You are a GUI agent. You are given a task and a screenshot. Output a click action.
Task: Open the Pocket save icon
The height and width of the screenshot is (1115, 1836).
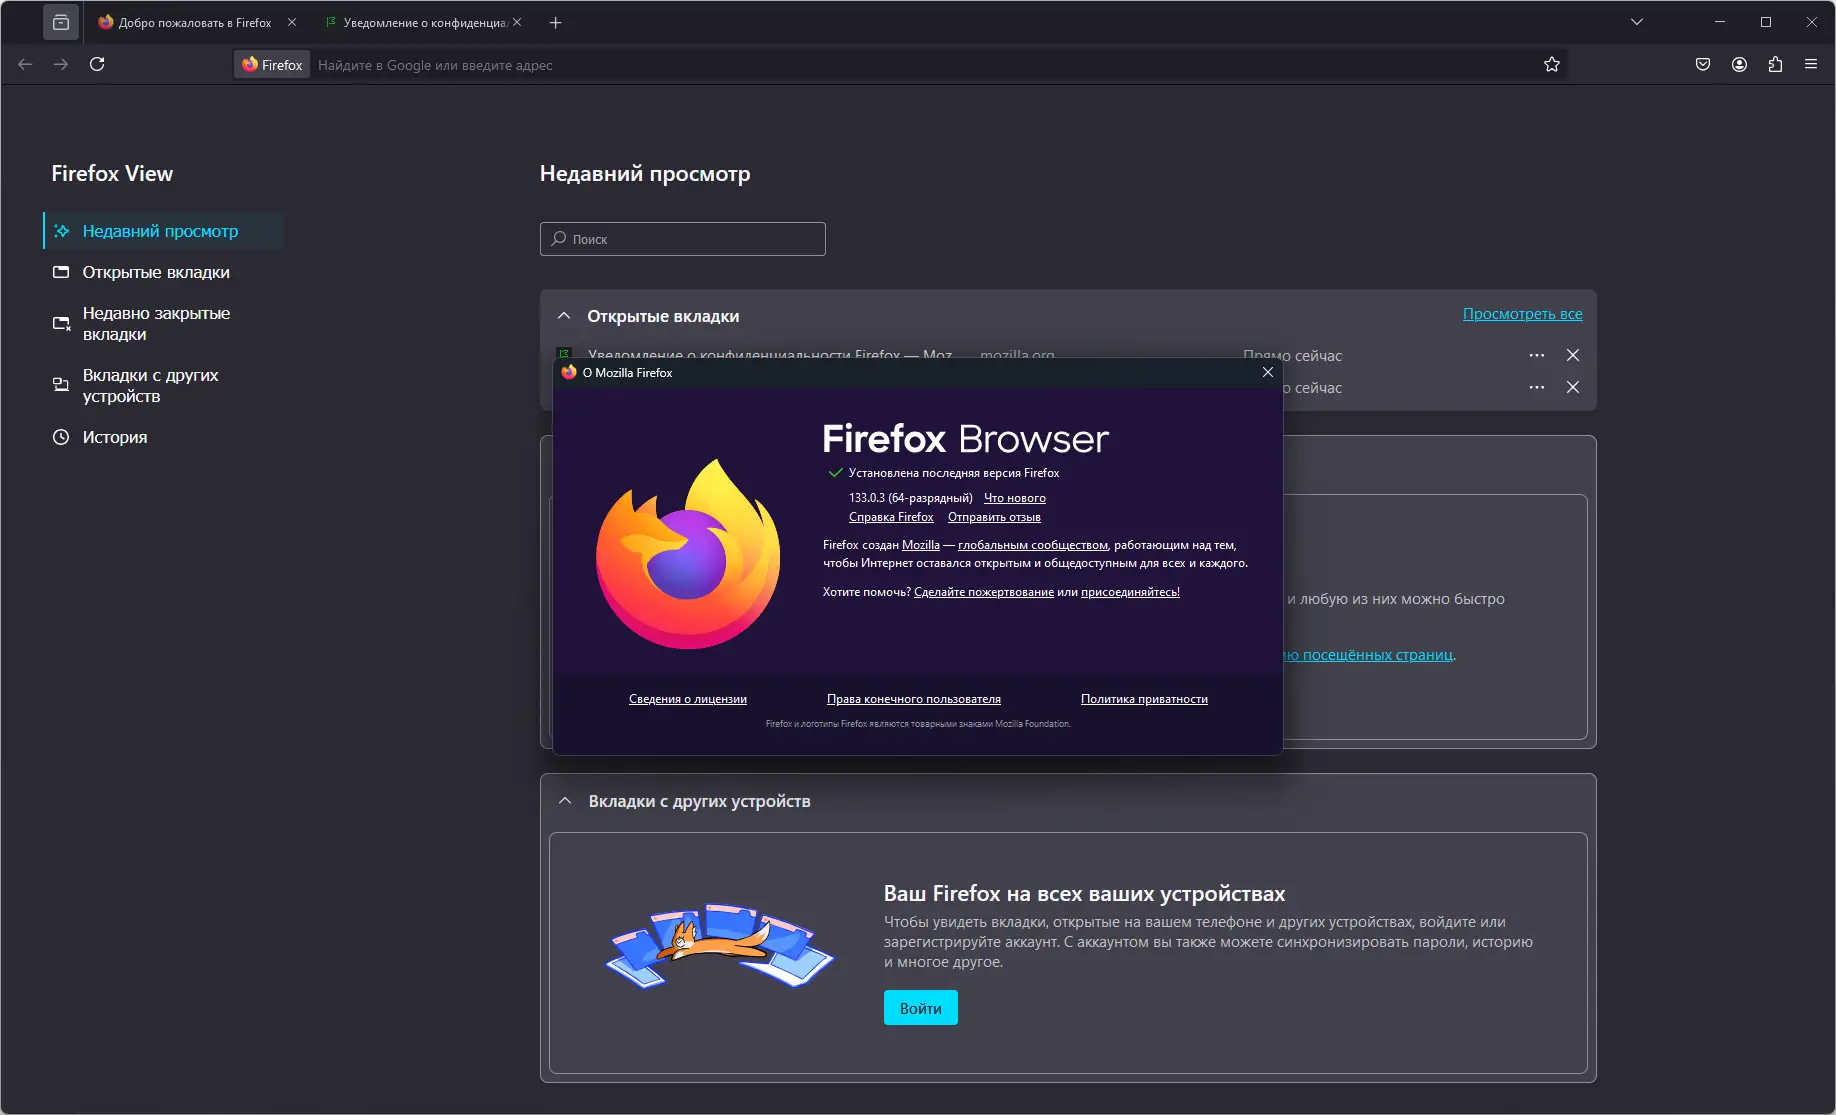click(x=1703, y=64)
